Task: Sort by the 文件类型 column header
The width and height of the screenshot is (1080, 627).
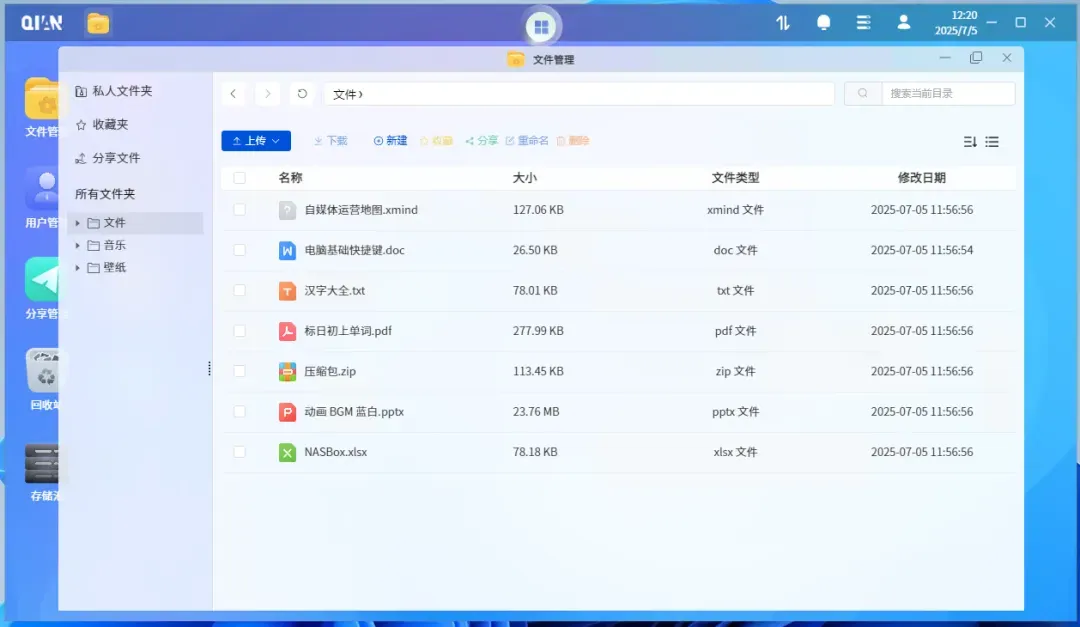Action: point(735,178)
